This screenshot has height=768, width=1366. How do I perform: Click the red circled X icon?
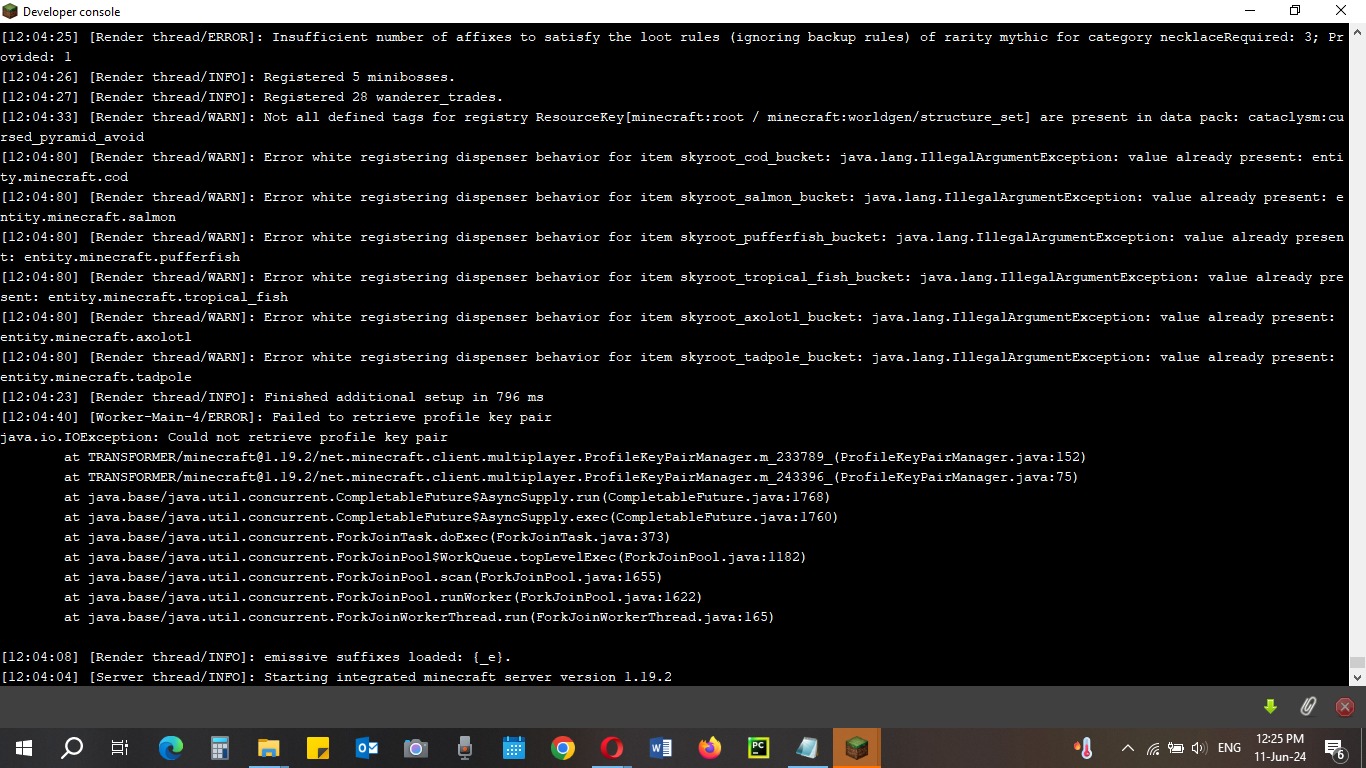(1345, 707)
